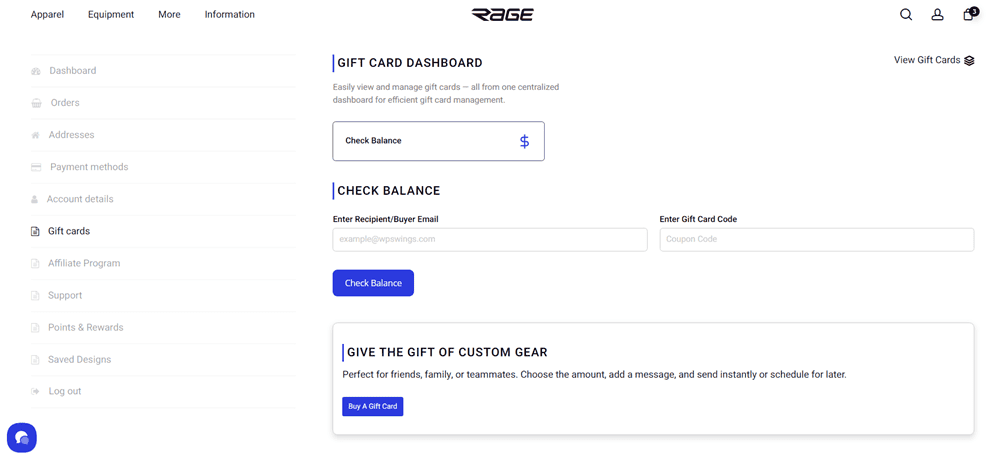Open the search icon in header
Viewport: 1000px width, 459px height.
pos(906,15)
